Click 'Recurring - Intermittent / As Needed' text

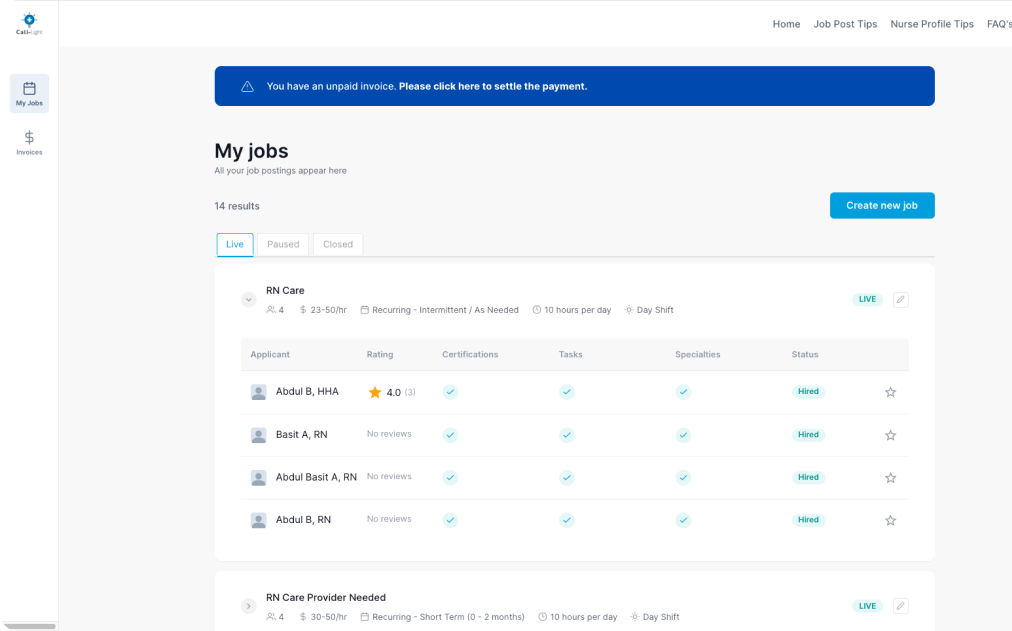click(445, 310)
